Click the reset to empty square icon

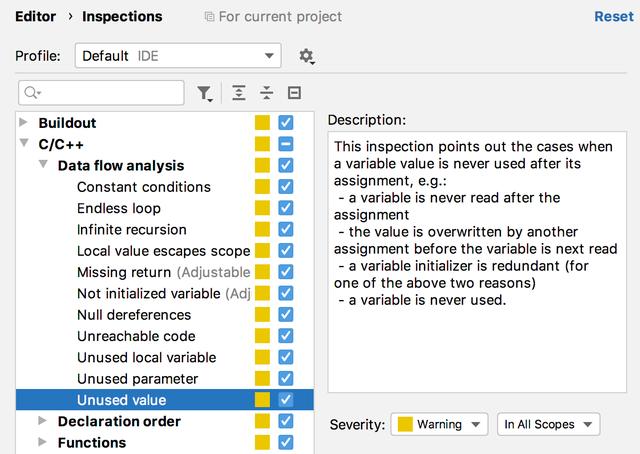[x=294, y=93]
